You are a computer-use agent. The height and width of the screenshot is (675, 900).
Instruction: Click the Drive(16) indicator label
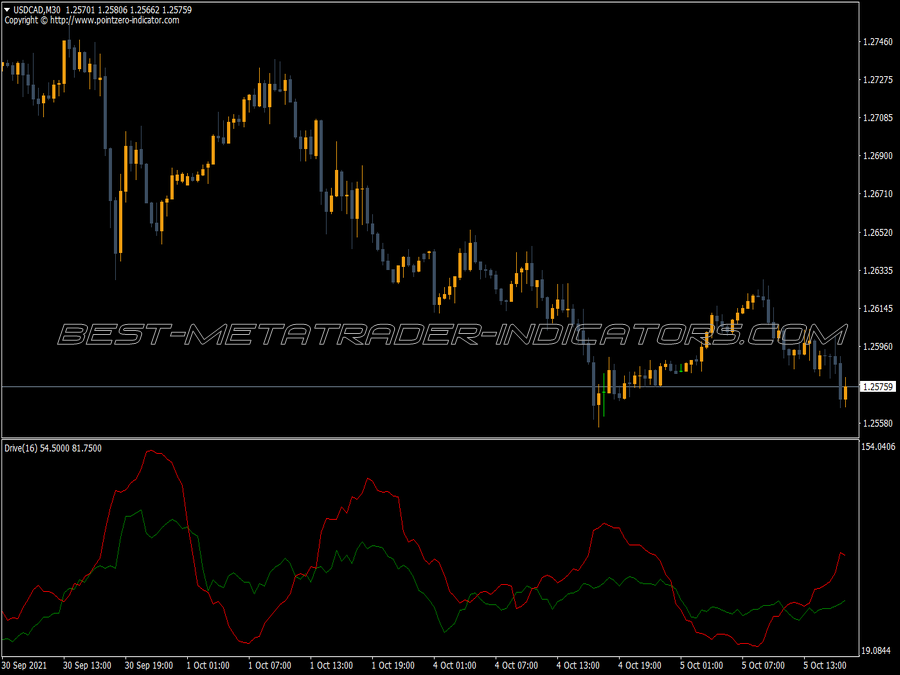point(21,448)
